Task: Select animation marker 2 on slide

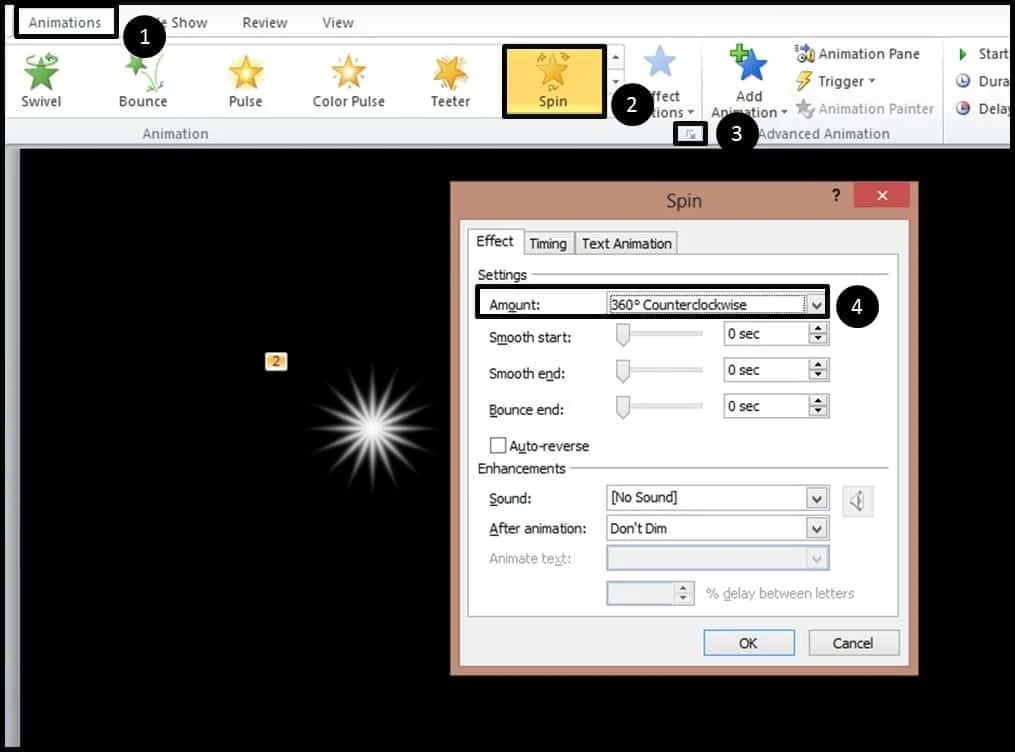Action: [x=276, y=361]
